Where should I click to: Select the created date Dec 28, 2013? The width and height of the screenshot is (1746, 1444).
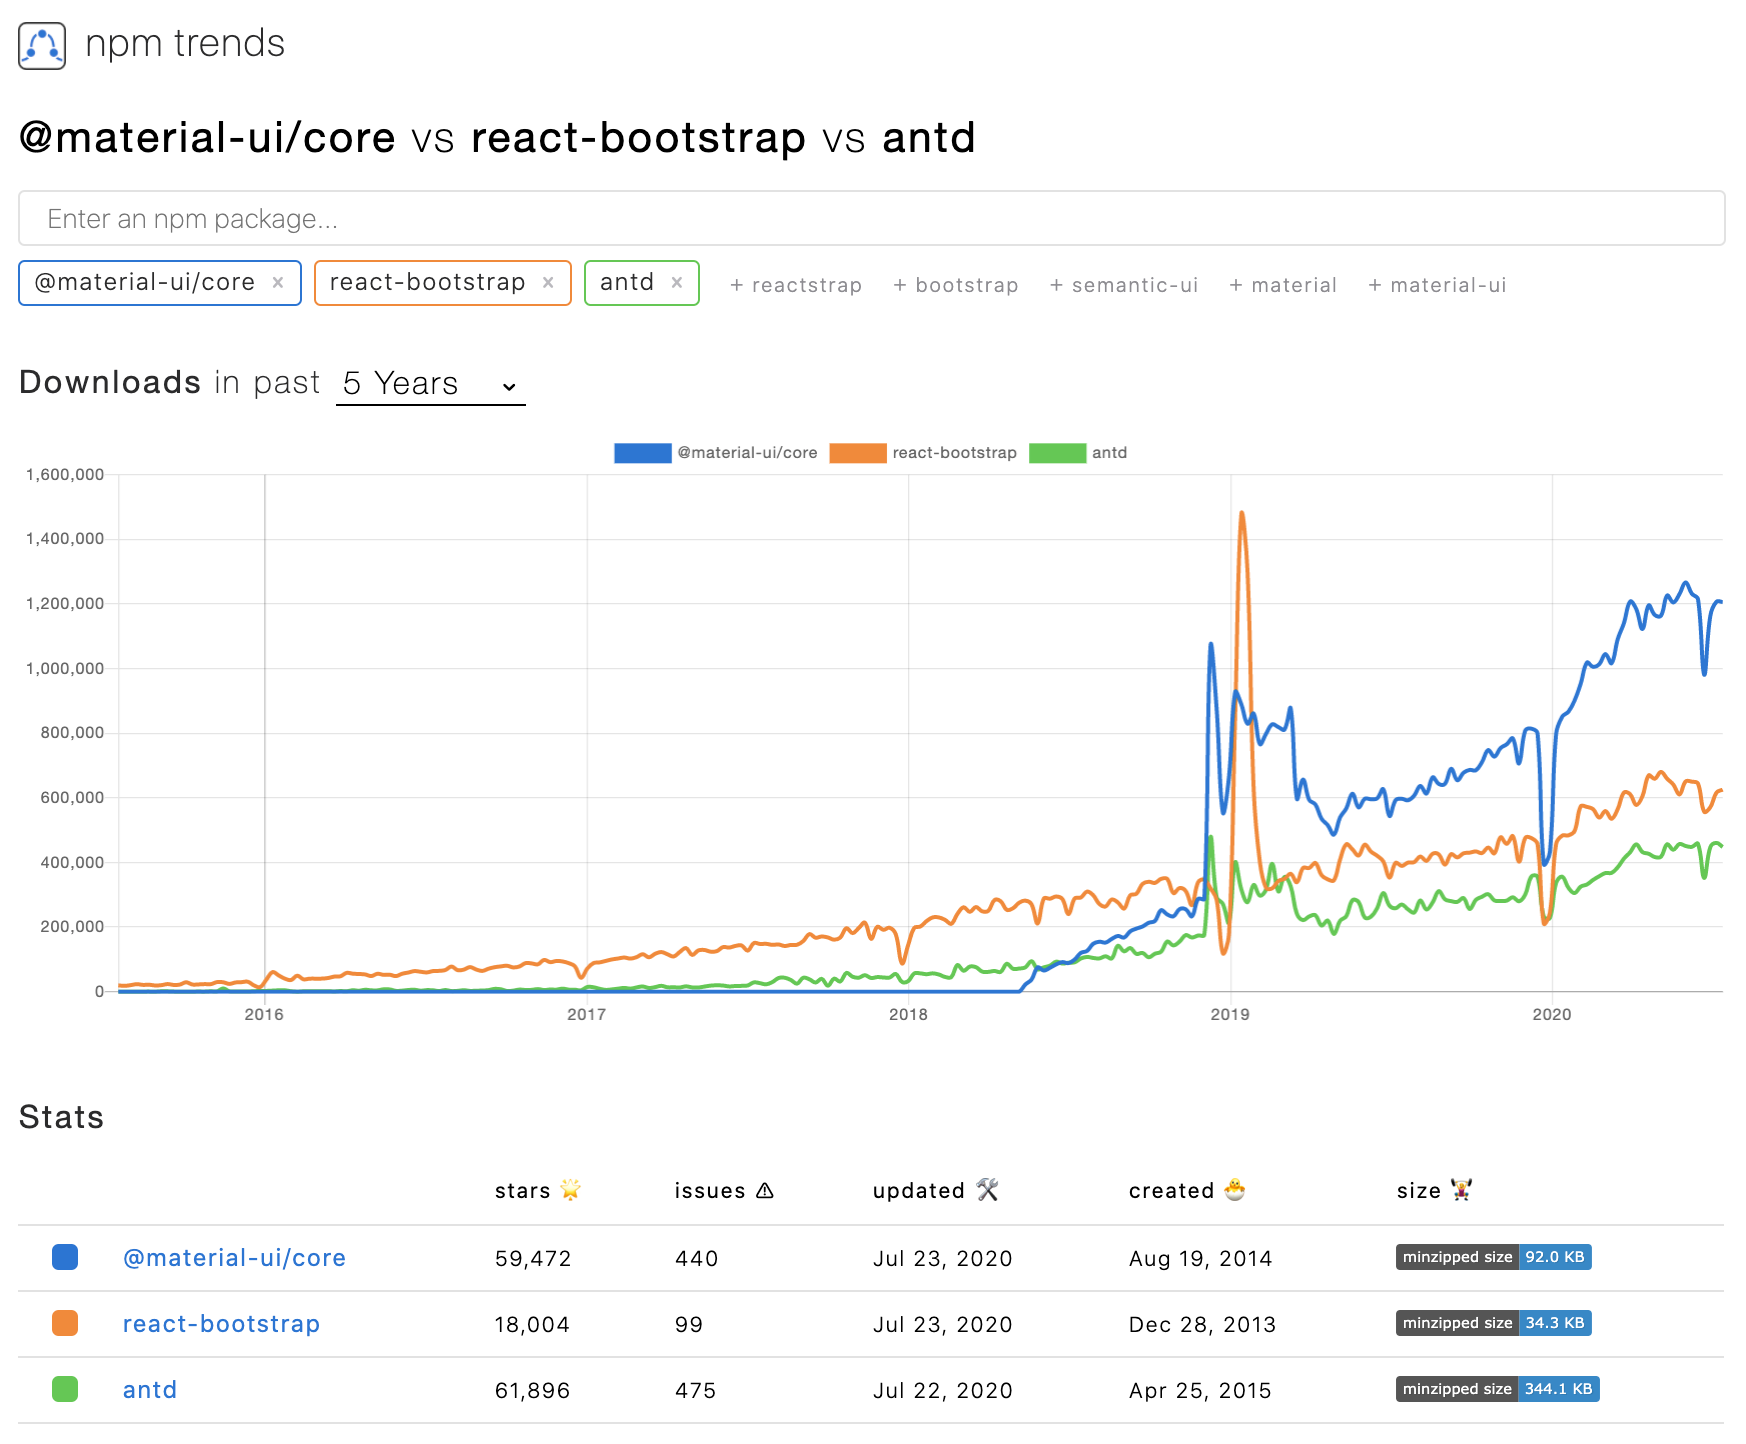[x=1202, y=1324]
